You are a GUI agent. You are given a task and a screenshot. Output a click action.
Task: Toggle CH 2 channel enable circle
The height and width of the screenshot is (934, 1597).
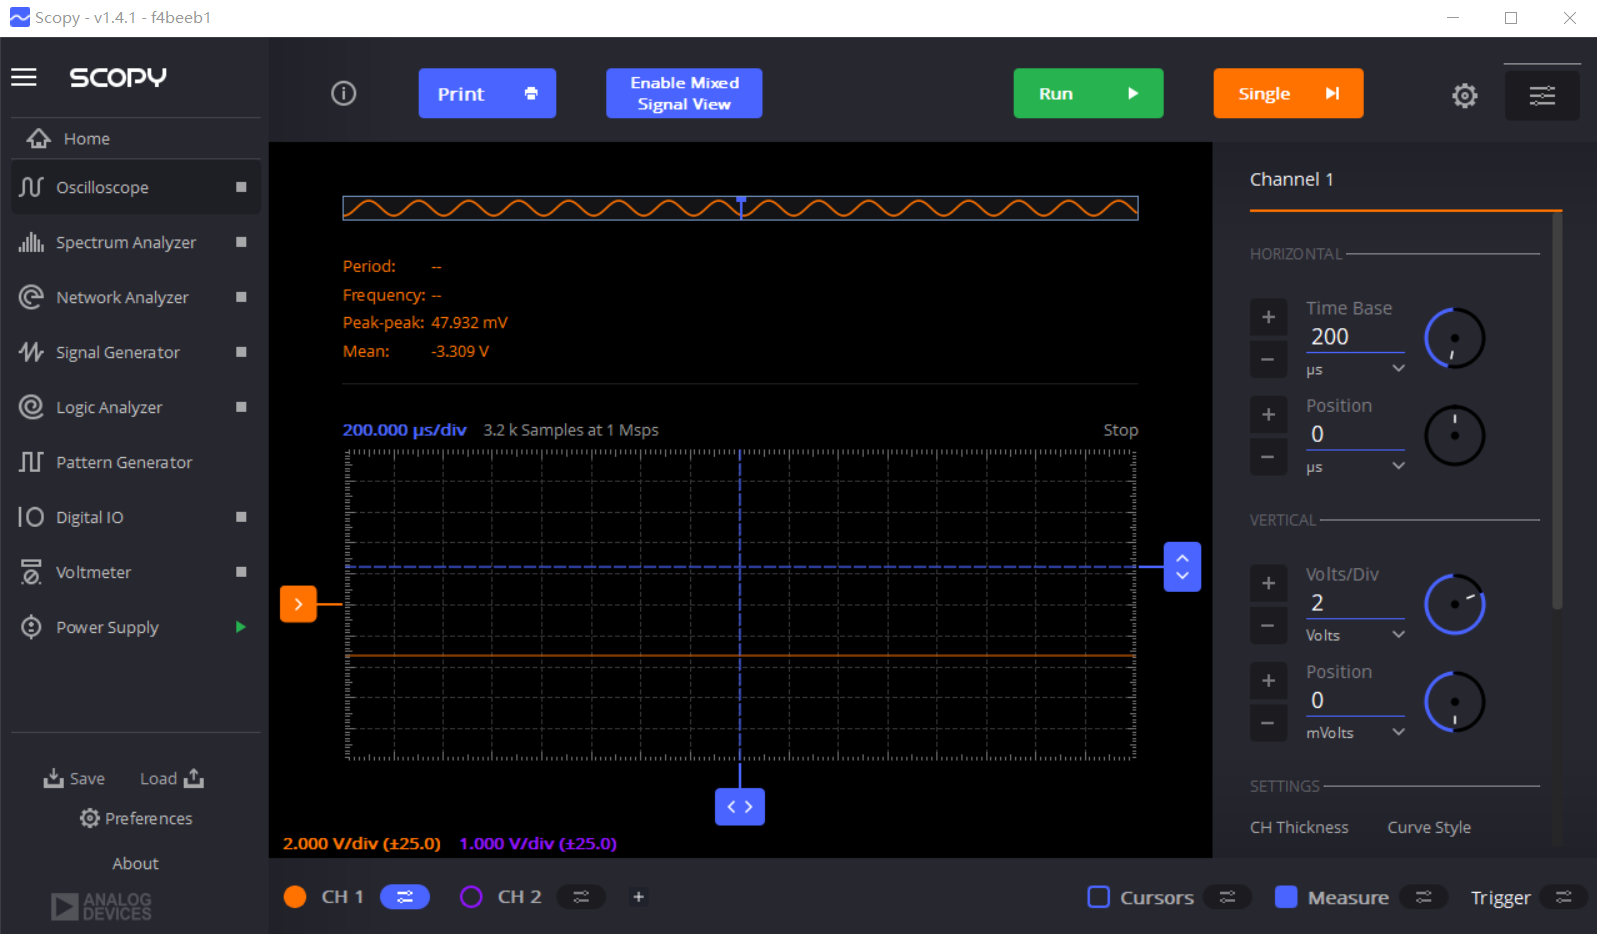click(x=471, y=897)
